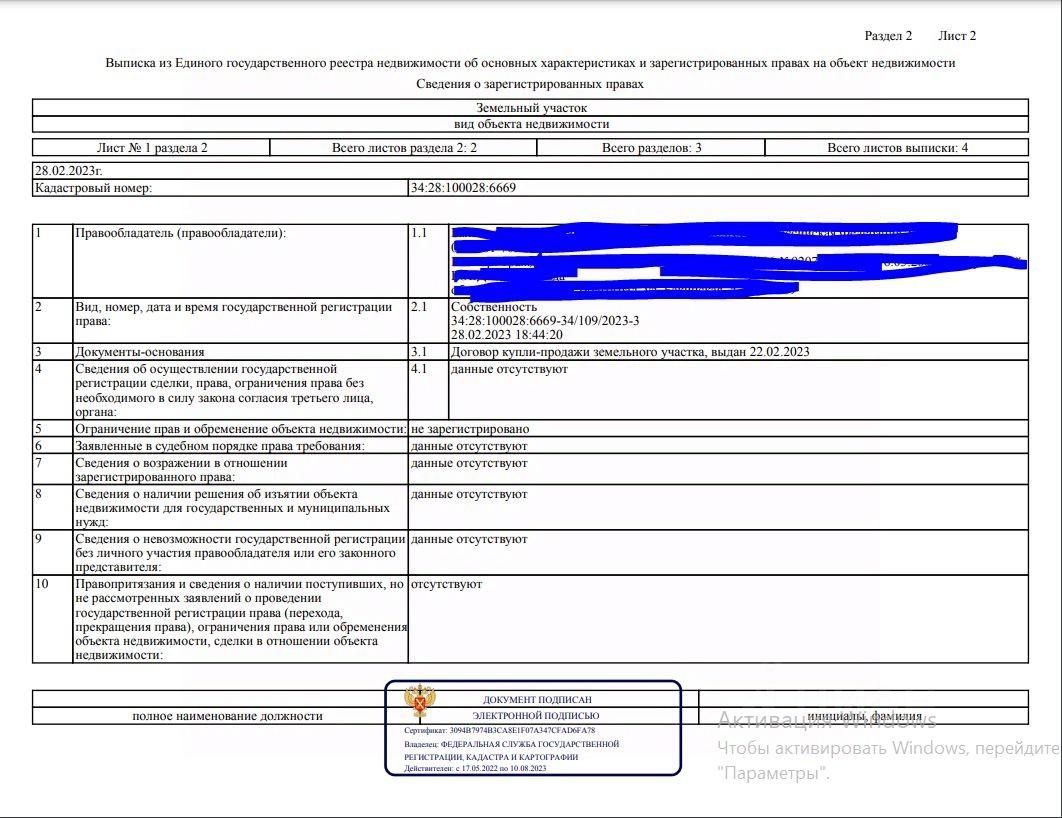Click the label "Сведения об осуществлении государственной регистрации сделки"
The width and height of the screenshot is (1062, 818).
224,391
